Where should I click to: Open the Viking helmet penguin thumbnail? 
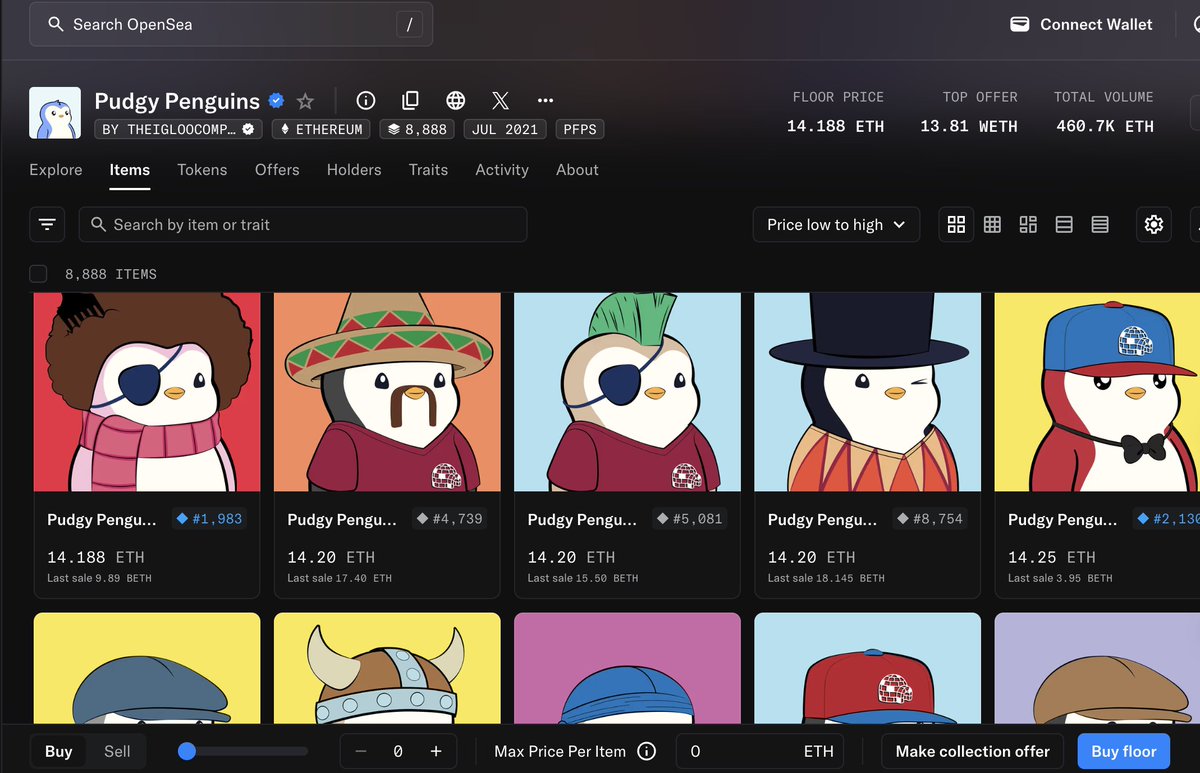click(387, 668)
